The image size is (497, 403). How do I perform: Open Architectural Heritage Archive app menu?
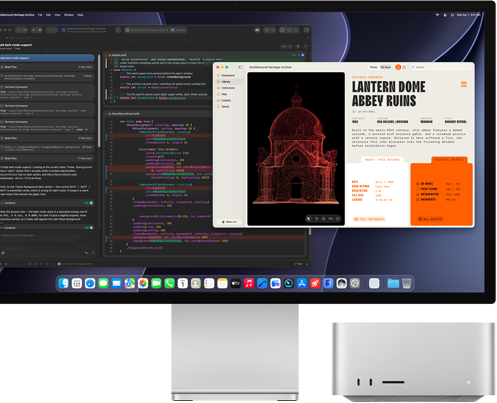click(17, 15)
